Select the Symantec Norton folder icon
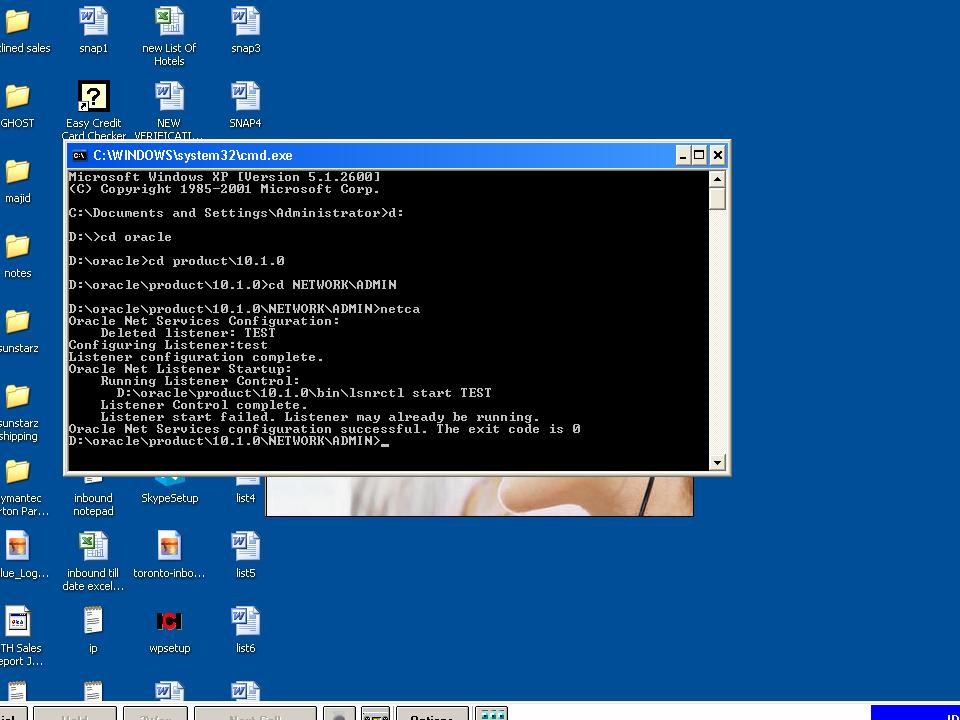 click(x=17, y=471)
